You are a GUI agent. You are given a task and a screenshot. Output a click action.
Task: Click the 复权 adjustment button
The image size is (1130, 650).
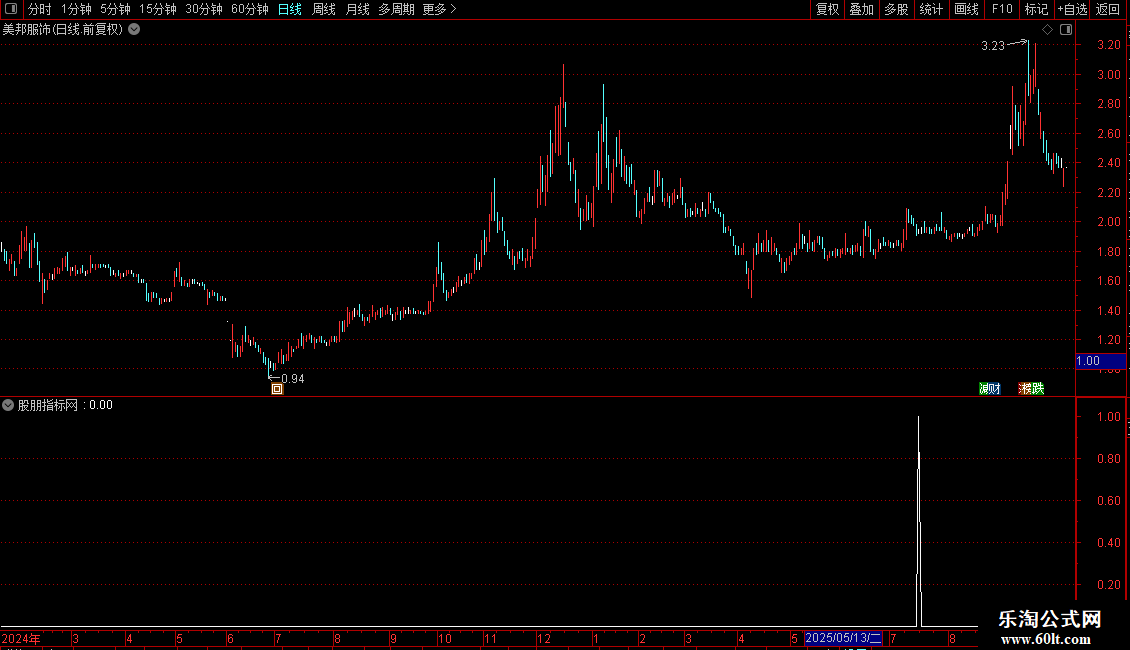[x=827, y=9]
